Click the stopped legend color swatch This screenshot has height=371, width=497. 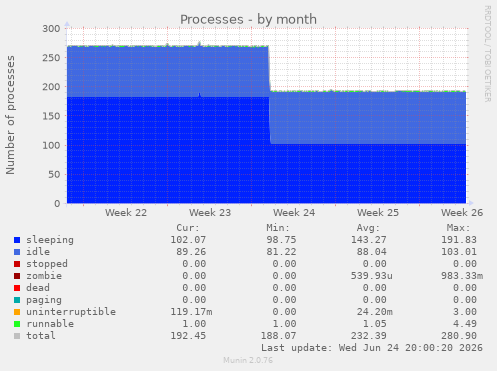point(17,264)
